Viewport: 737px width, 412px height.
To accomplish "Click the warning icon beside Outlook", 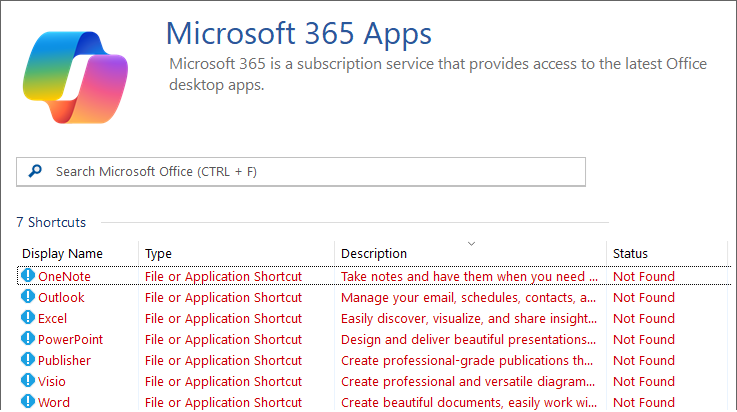I will [28, 297].
